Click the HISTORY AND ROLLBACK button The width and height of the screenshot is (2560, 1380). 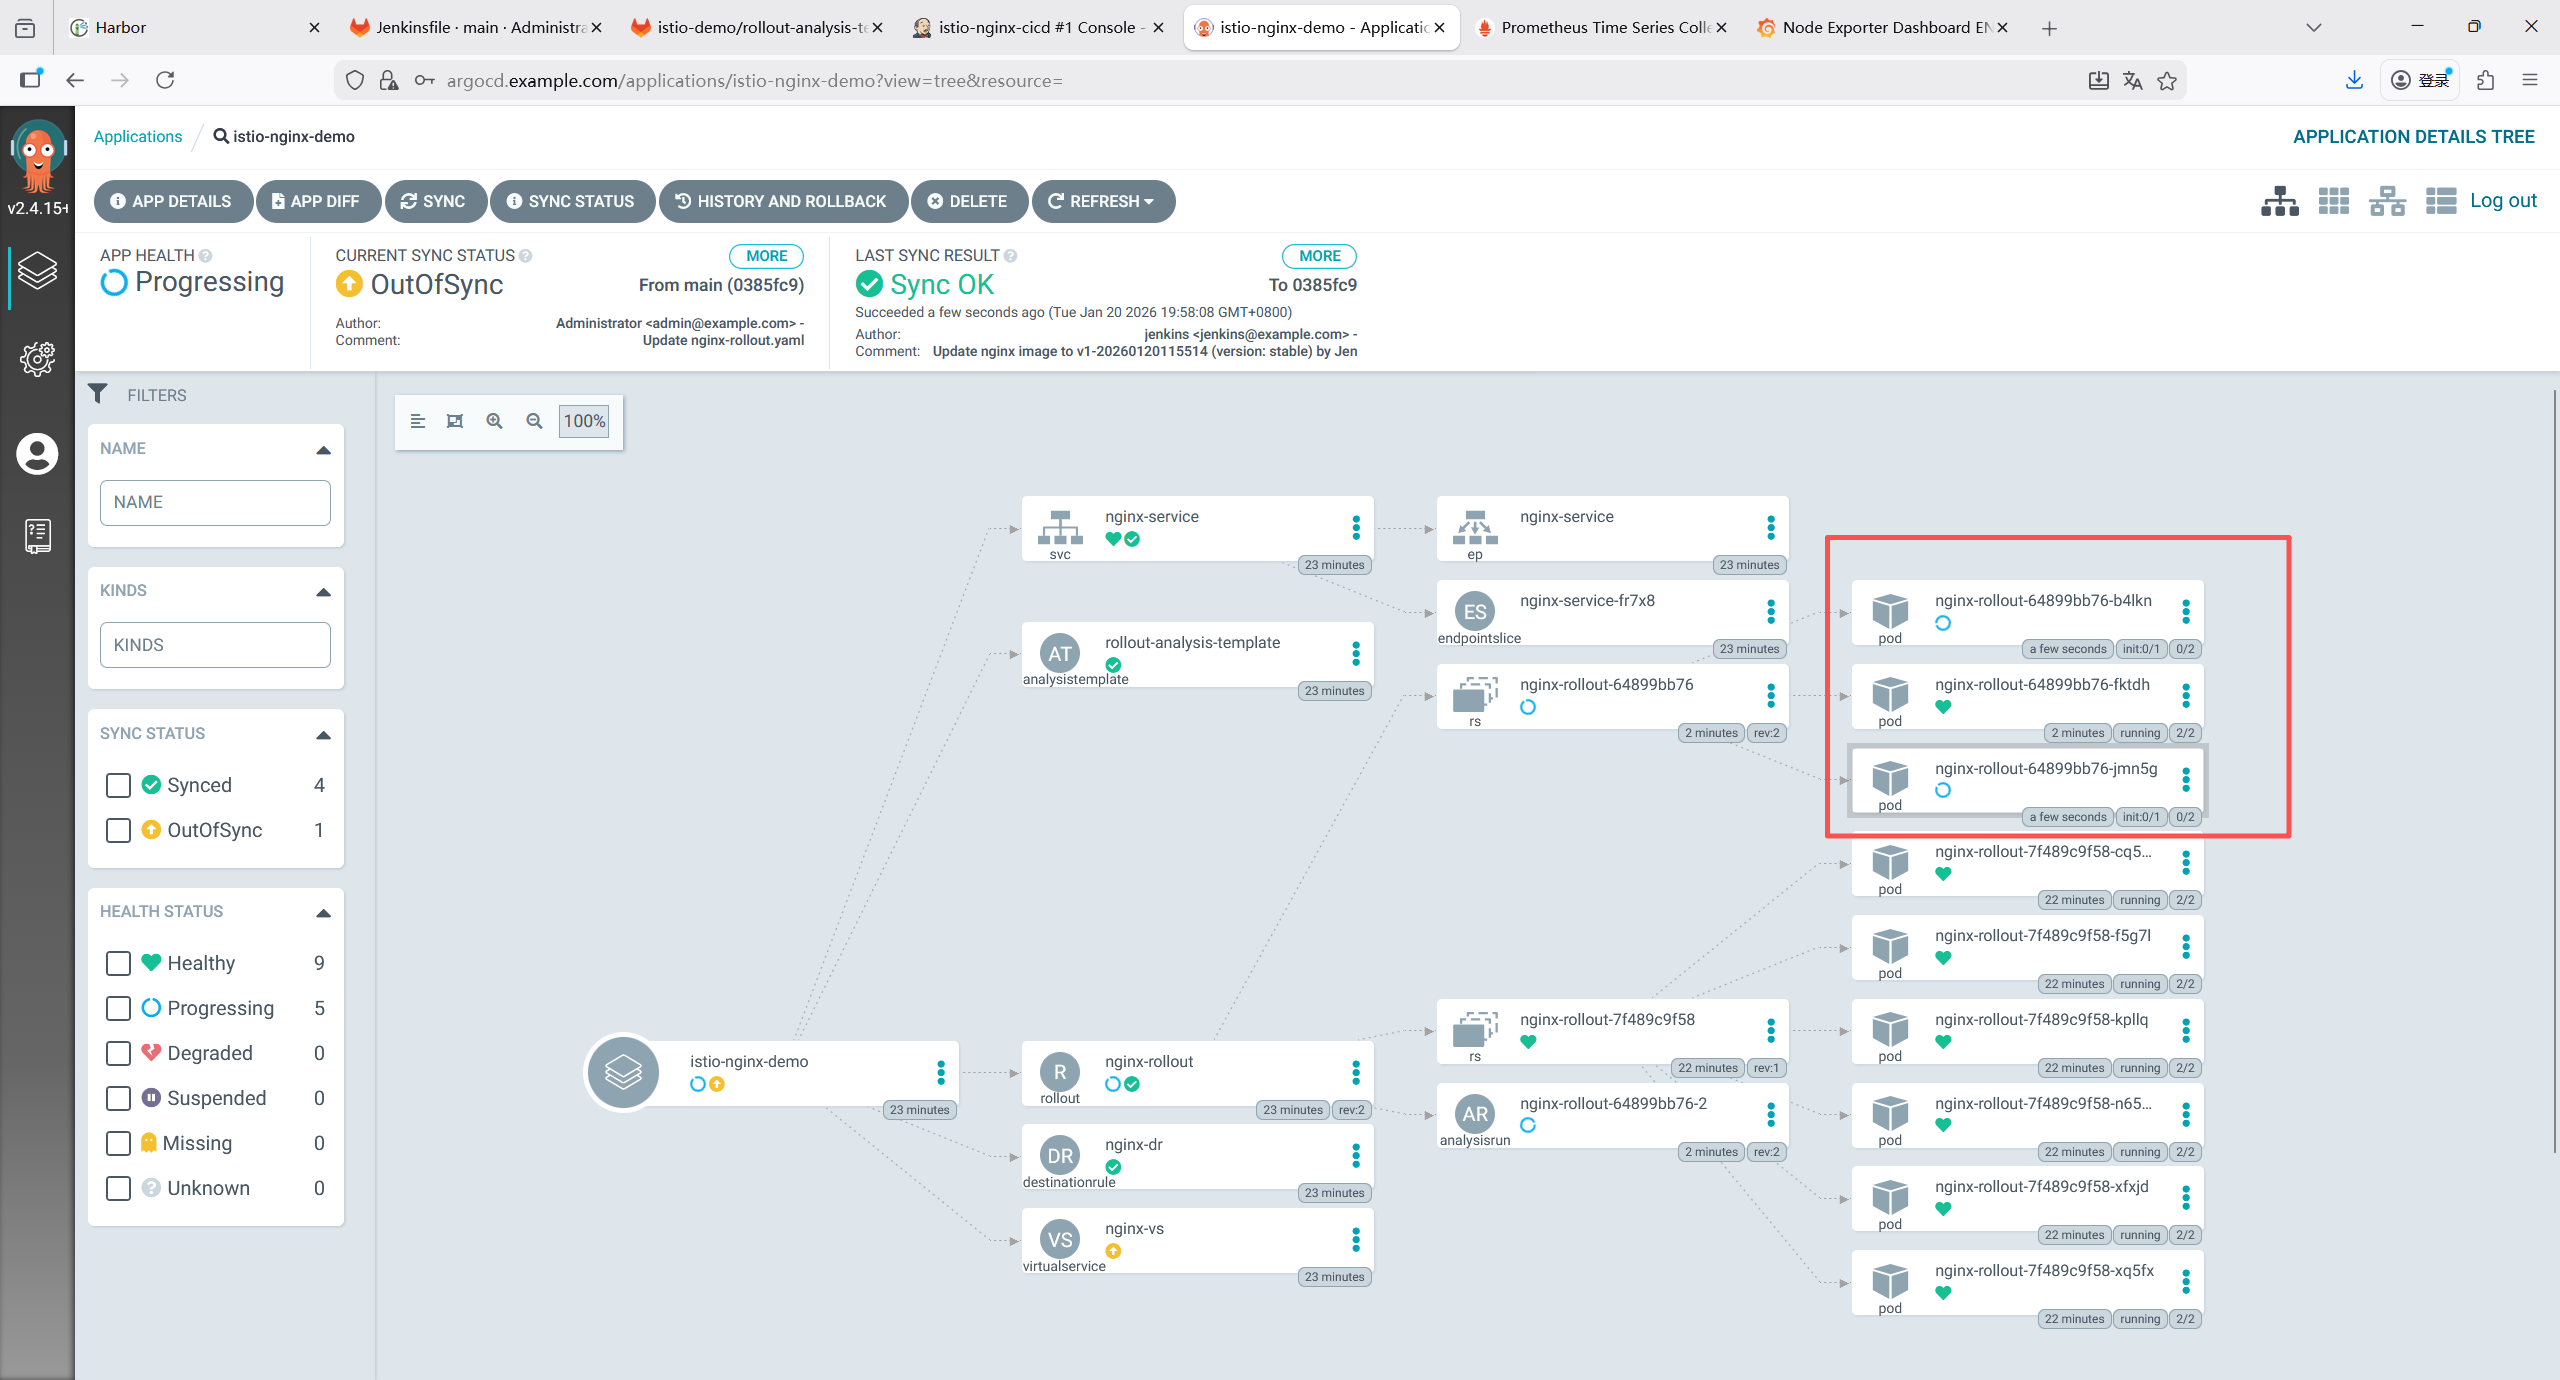tap(782, 201)
